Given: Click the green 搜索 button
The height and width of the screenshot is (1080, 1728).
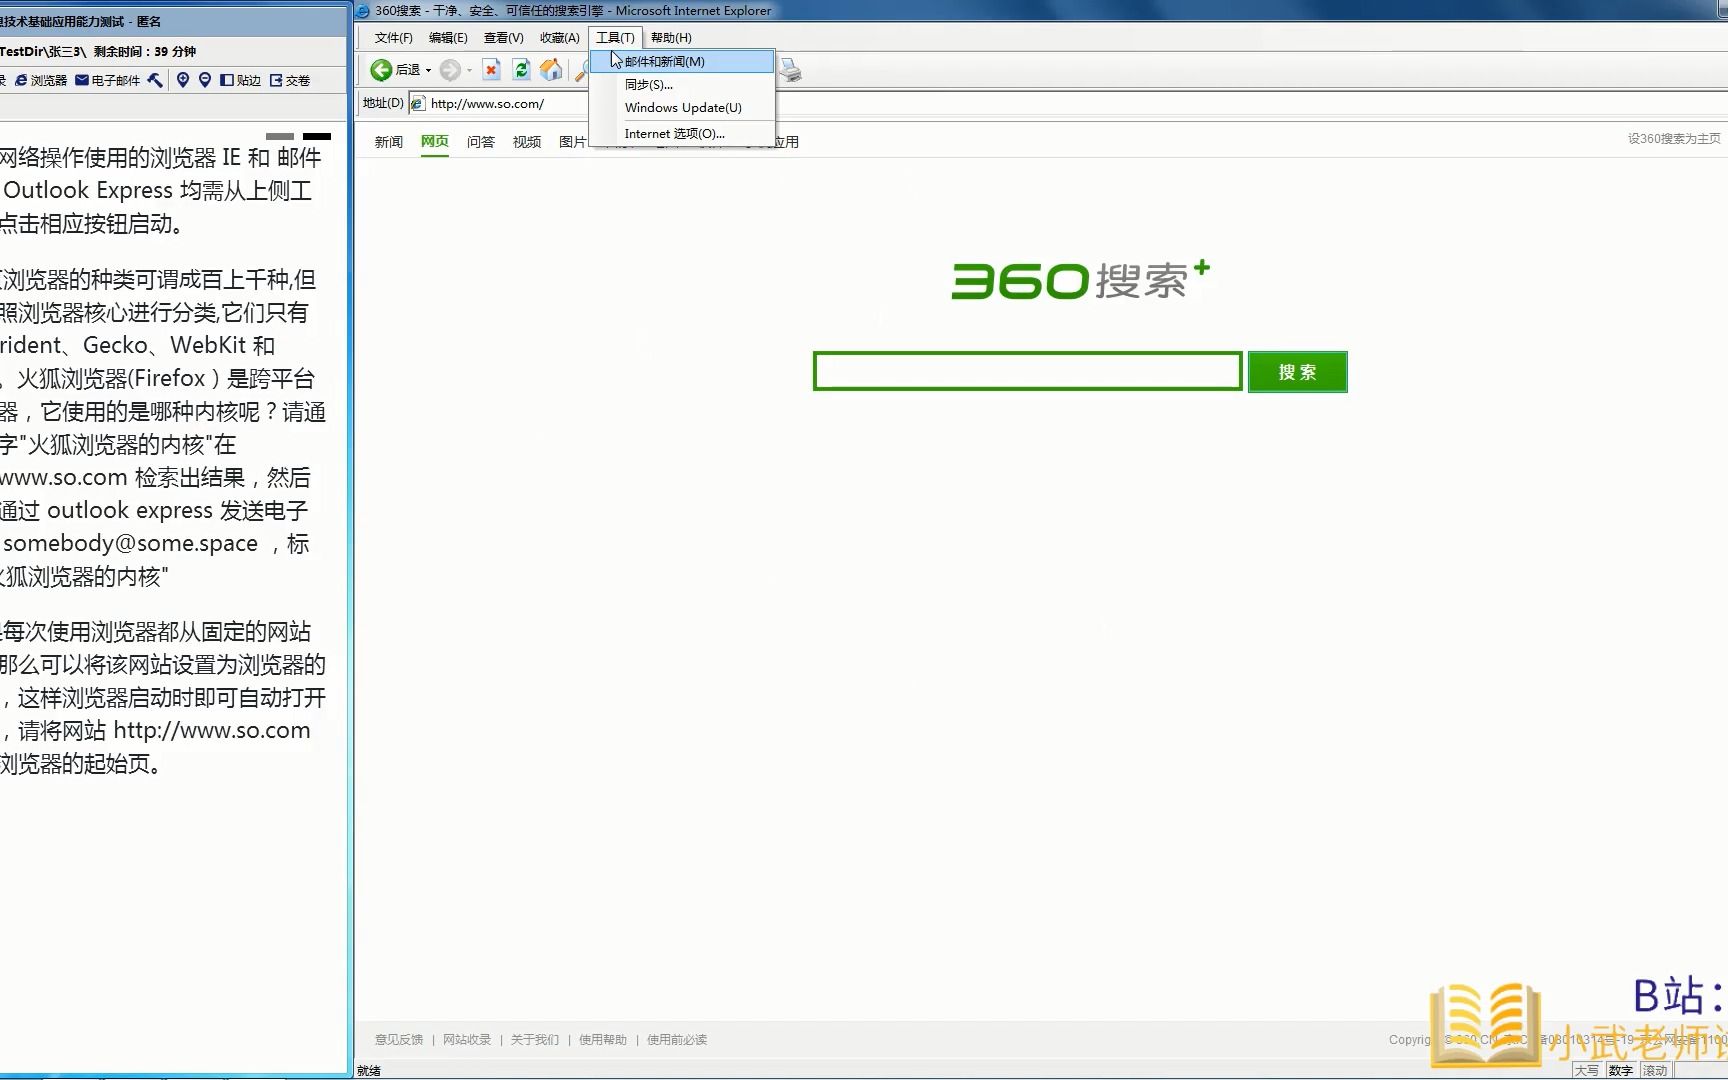Looking at the screenshot, I should tap(1298, 372).
